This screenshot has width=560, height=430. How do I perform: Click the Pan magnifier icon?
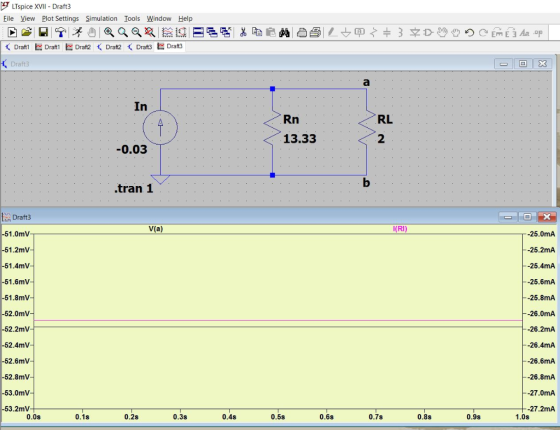click(x=123, y=32)
